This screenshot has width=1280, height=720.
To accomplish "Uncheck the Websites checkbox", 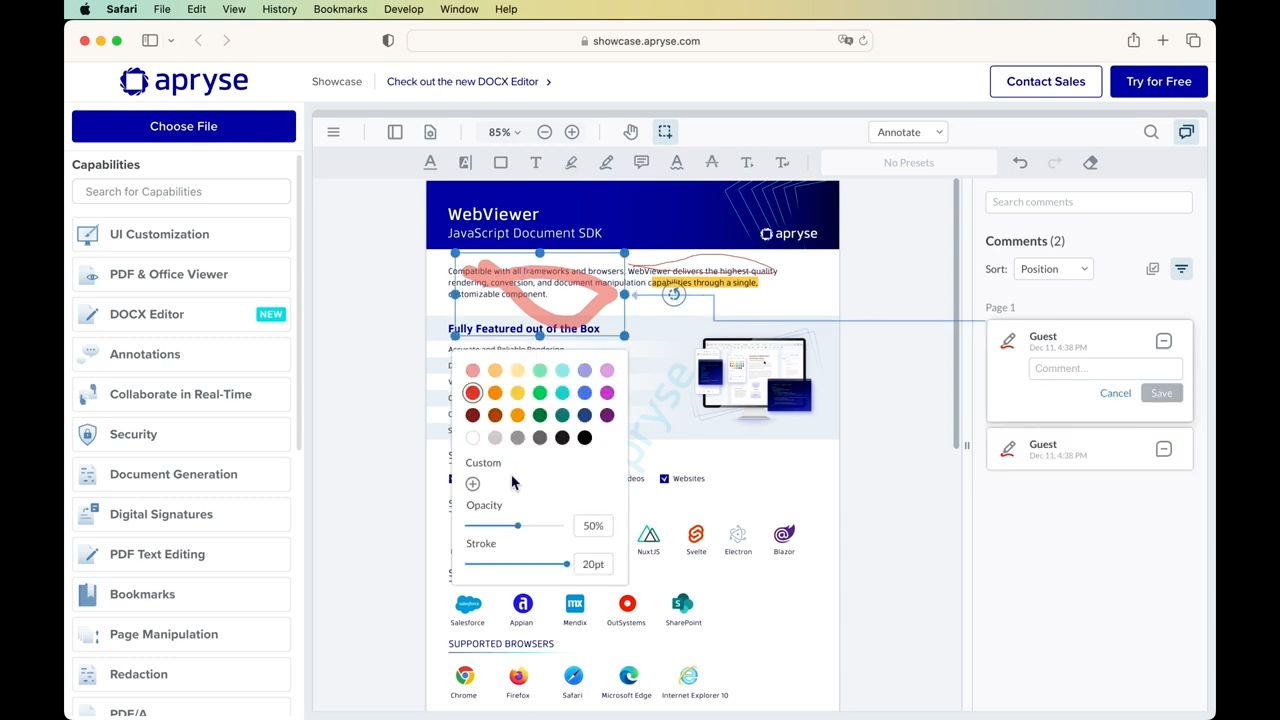I will [664, 479].
